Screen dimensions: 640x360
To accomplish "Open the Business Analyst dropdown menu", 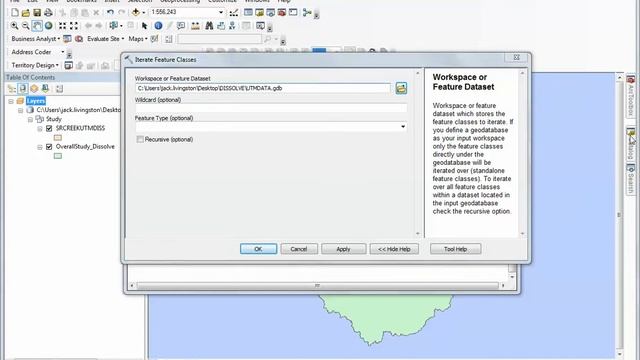I will [36, 39].
